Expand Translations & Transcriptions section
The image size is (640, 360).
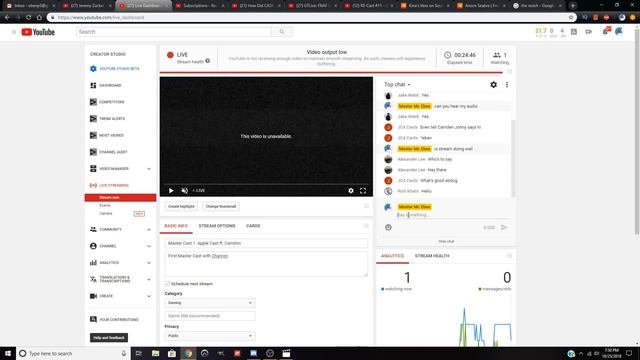point(149,280)
